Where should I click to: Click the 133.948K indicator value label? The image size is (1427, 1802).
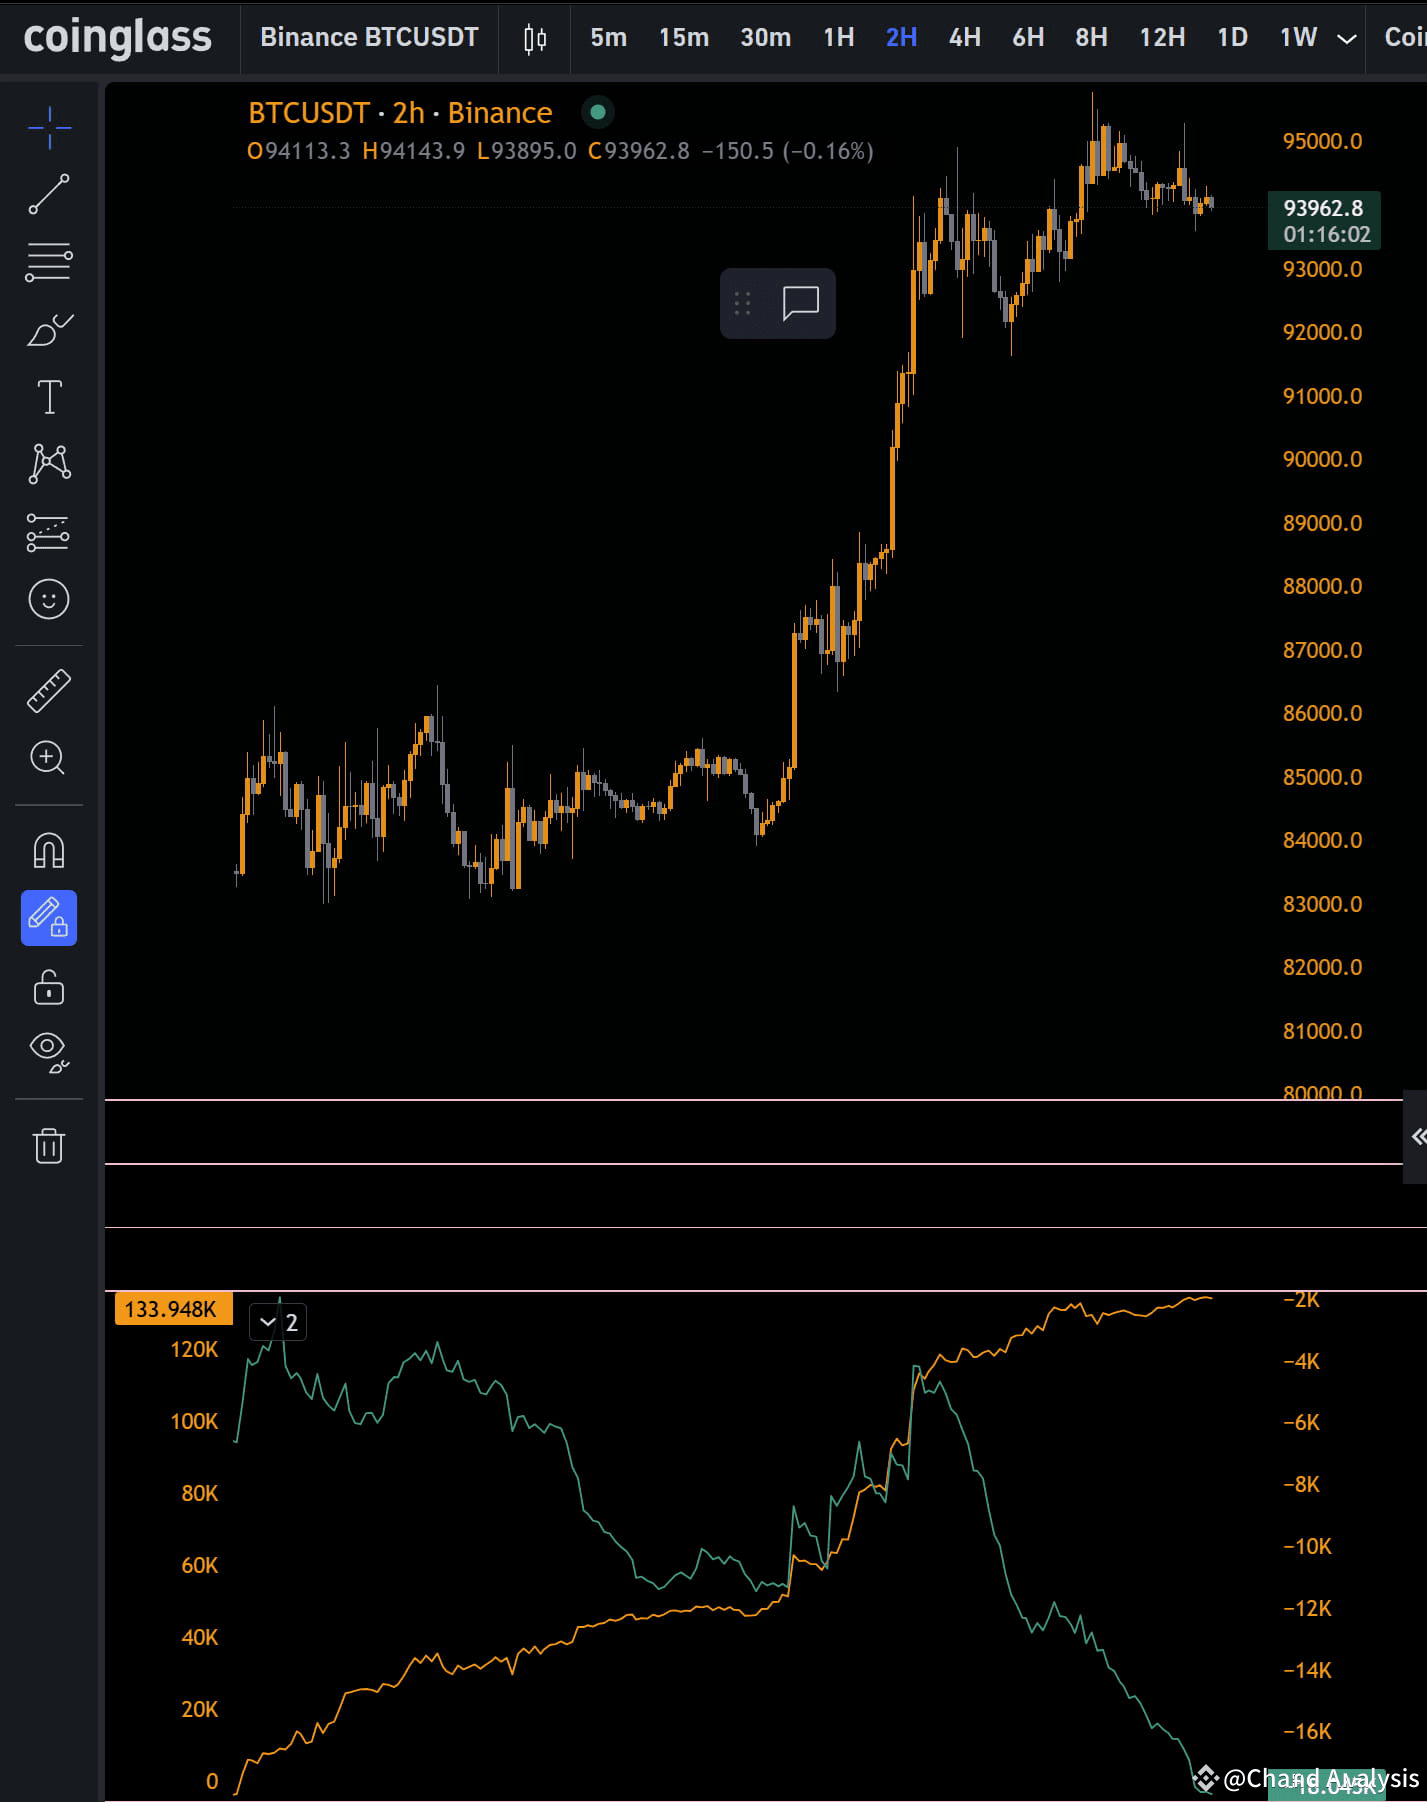(x=173, y=1309)
